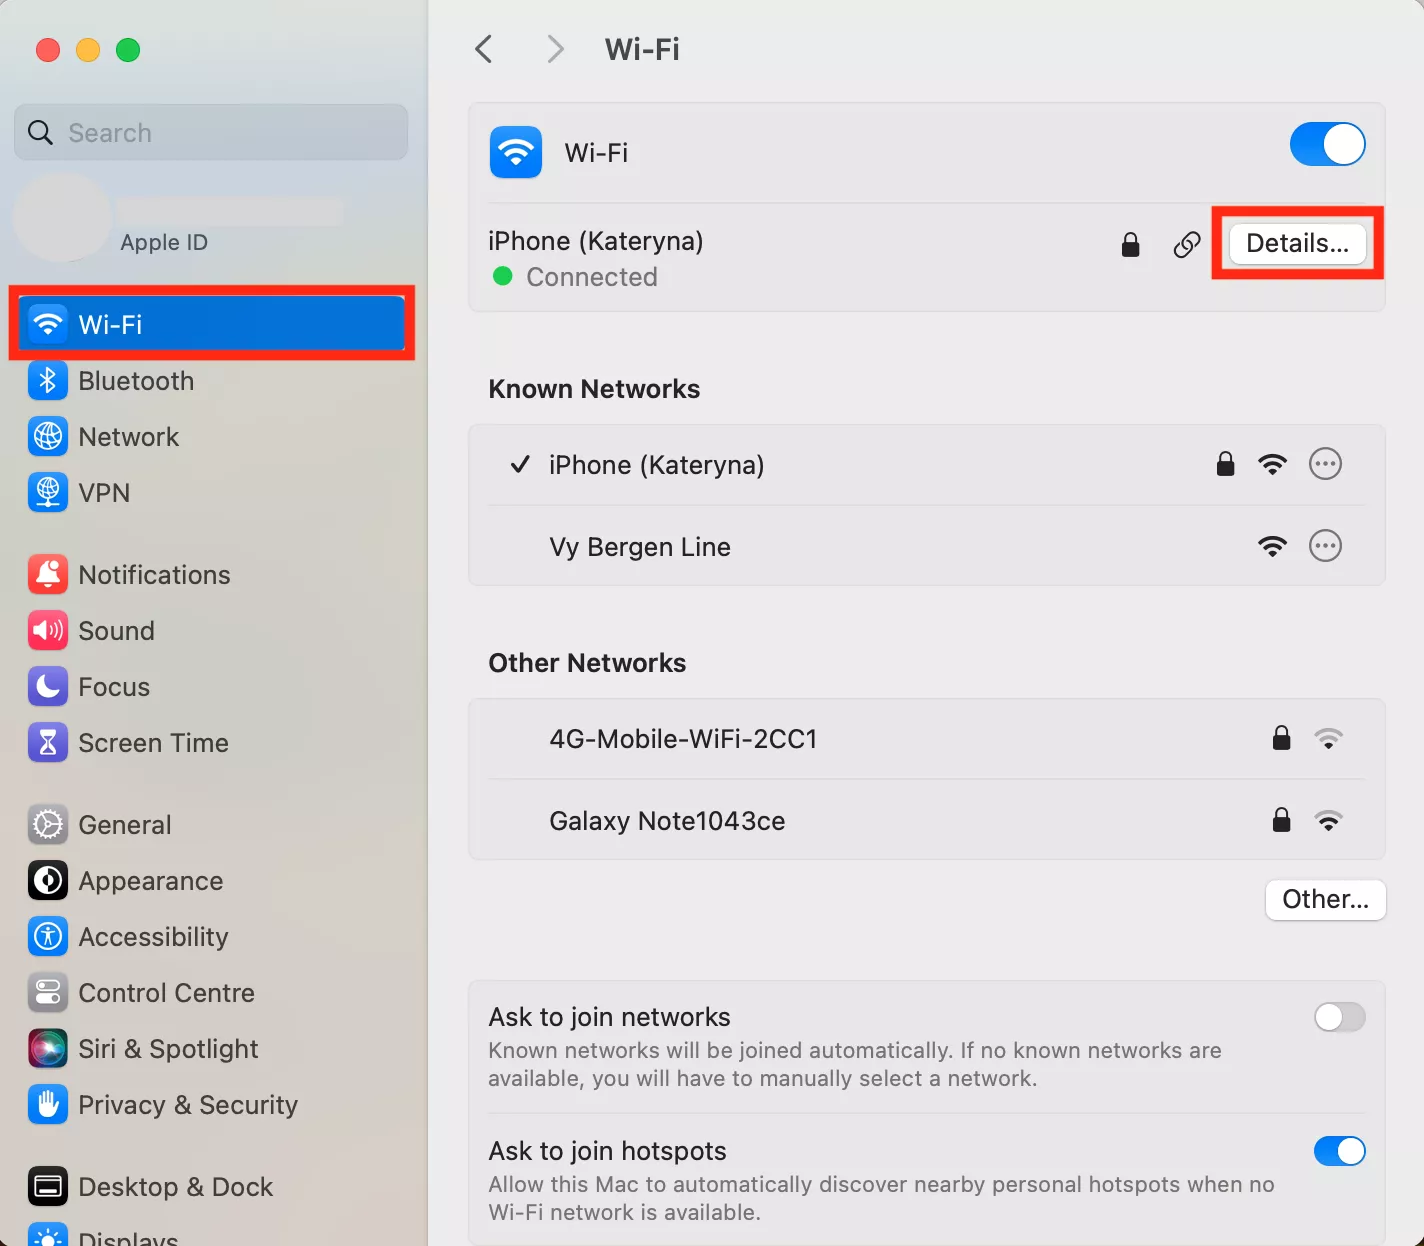This screenshot has width=1424, height=1246.
Task: Click the Notifications bell icon
Action: pos(47,575)
